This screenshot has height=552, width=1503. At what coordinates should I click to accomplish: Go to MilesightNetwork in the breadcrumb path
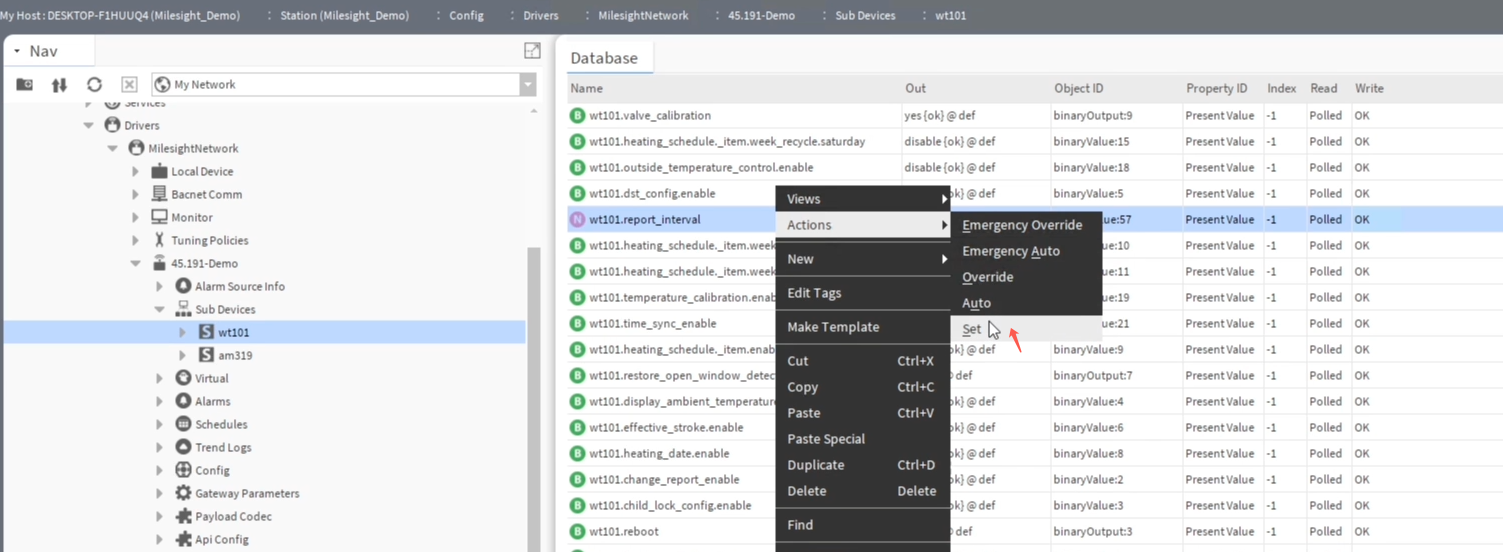tap(643, 16)
